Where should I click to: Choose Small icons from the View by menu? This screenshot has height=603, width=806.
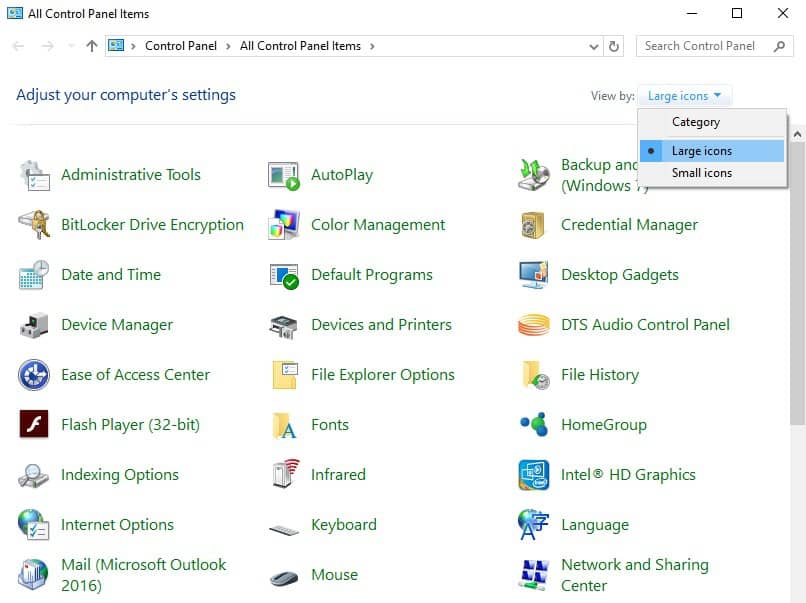(x=701, y=173)
